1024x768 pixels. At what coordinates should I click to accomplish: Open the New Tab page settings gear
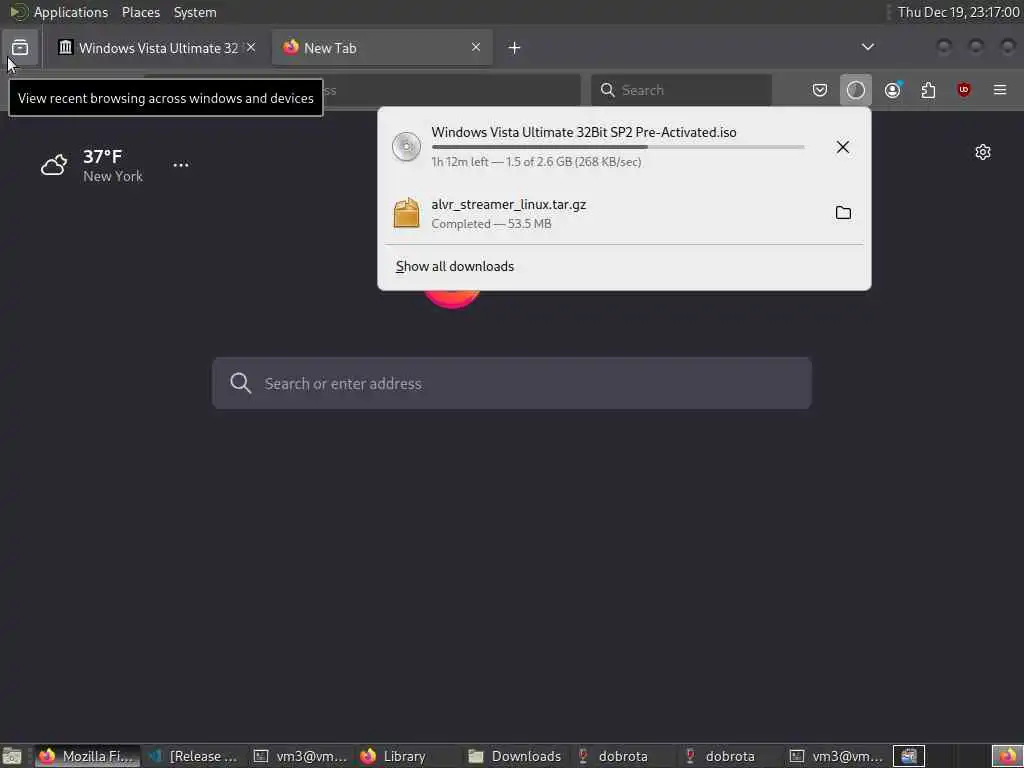click(x=983, y=152)
